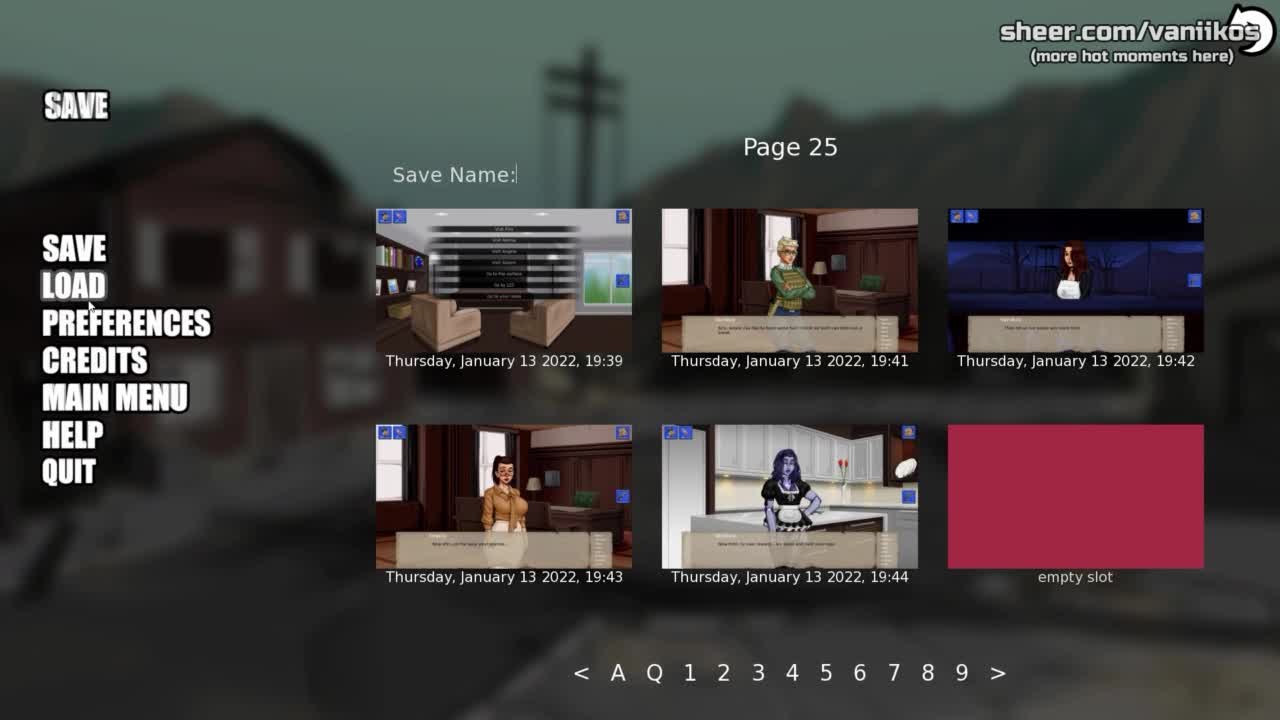Screen dimensions: 1280x720
Task: Click the Save menu option
Action: [74, 248]
